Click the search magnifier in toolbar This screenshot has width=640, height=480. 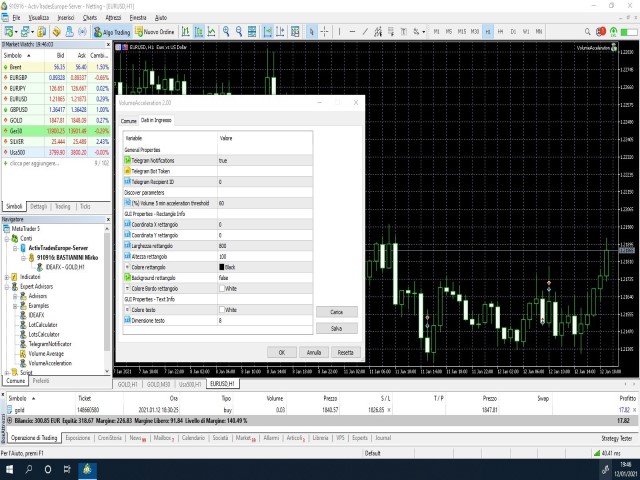coord(587,31)
